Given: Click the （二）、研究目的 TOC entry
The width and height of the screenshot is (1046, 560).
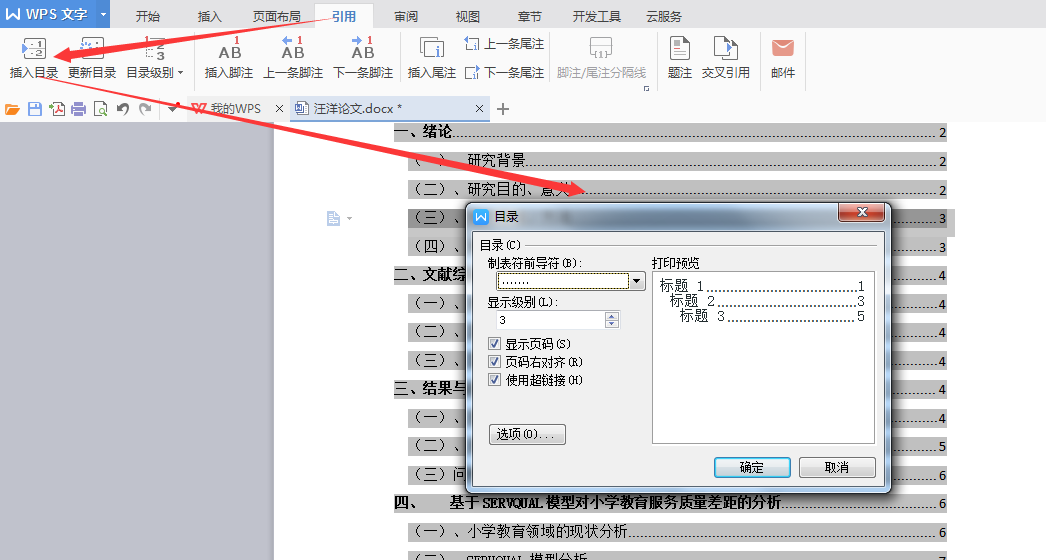Looking at the screenshot, I should (677, 190).
